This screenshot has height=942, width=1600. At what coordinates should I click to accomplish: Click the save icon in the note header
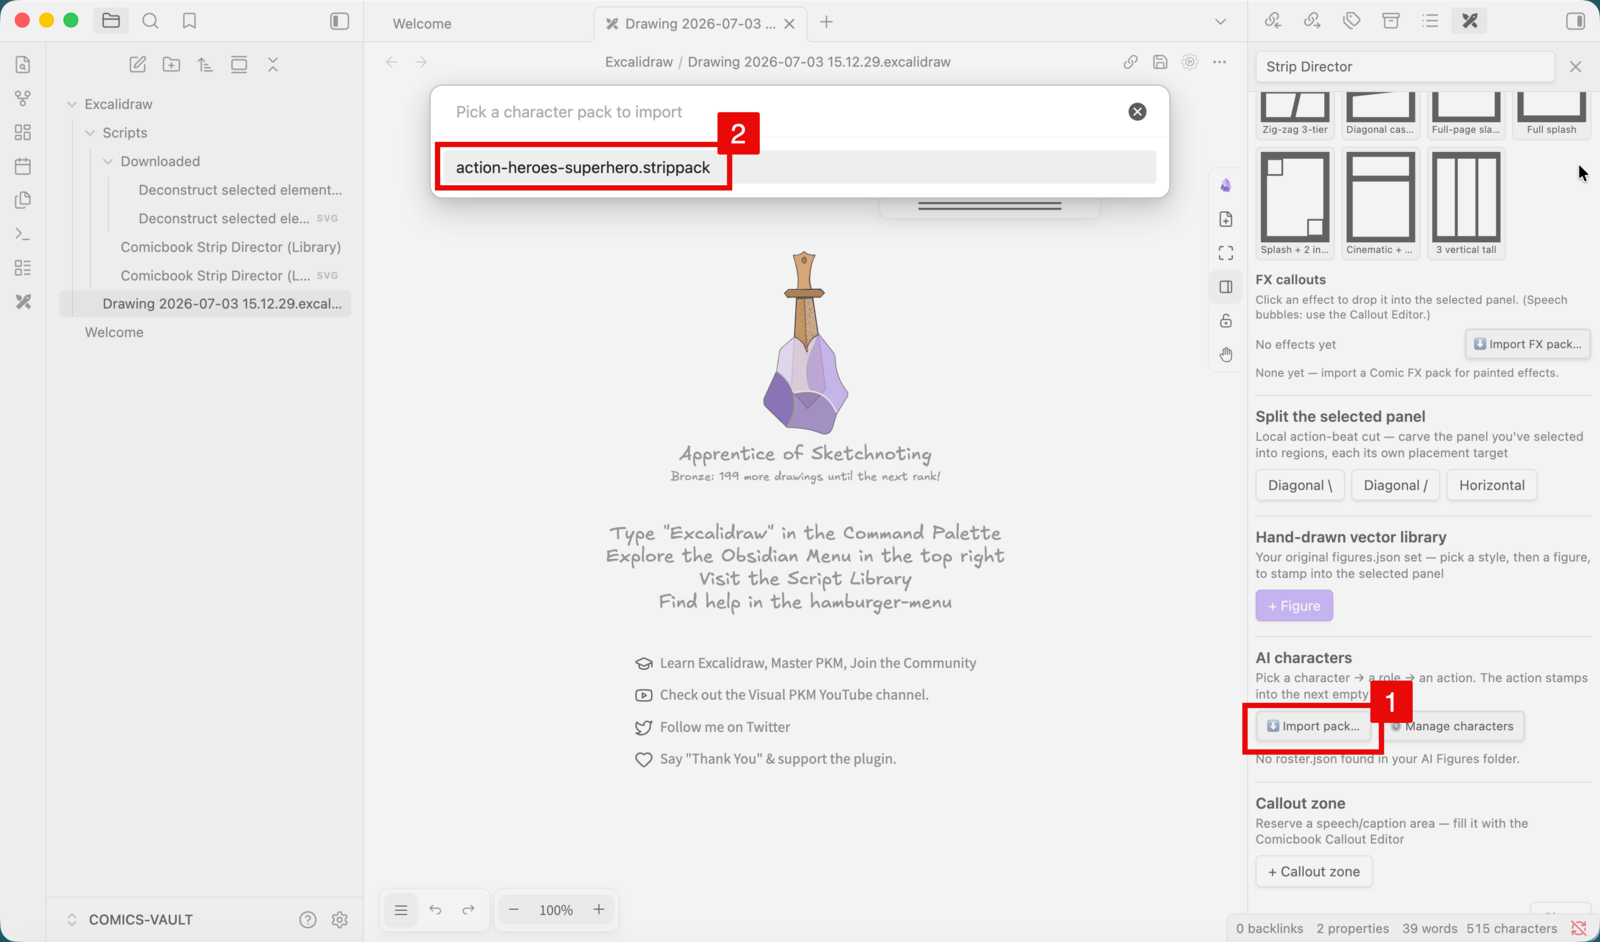point(1160,62)
